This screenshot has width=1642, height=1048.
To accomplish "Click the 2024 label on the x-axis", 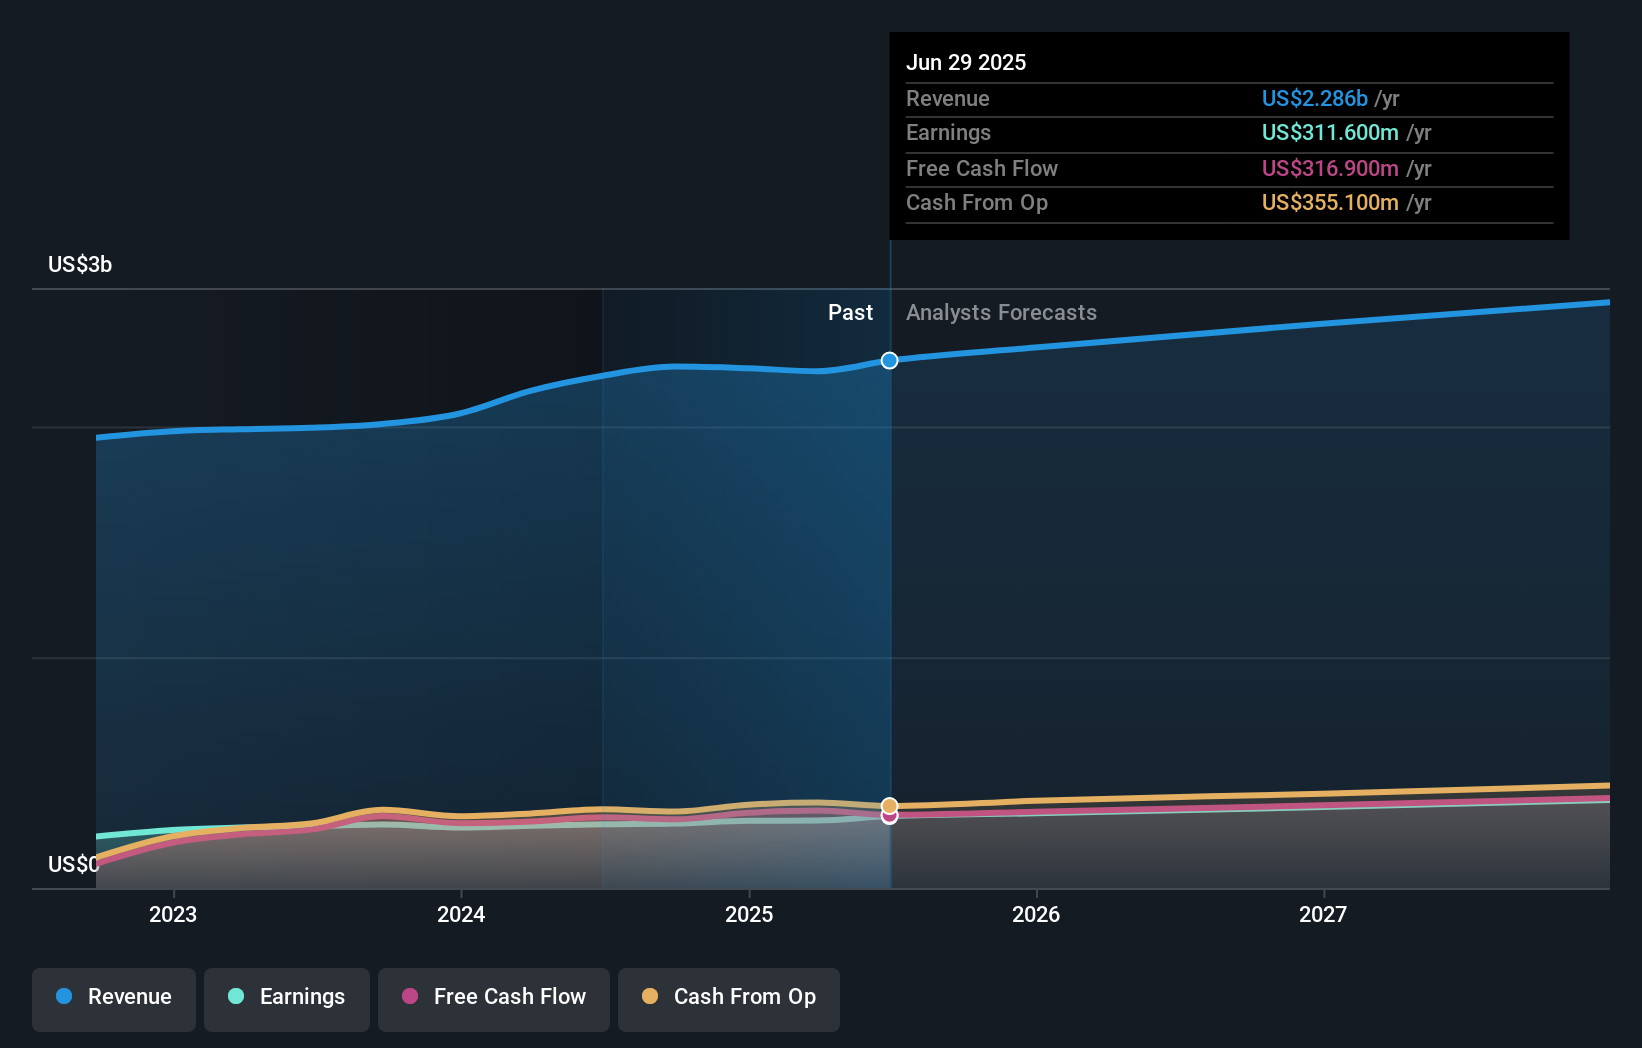I will [460, 913].
